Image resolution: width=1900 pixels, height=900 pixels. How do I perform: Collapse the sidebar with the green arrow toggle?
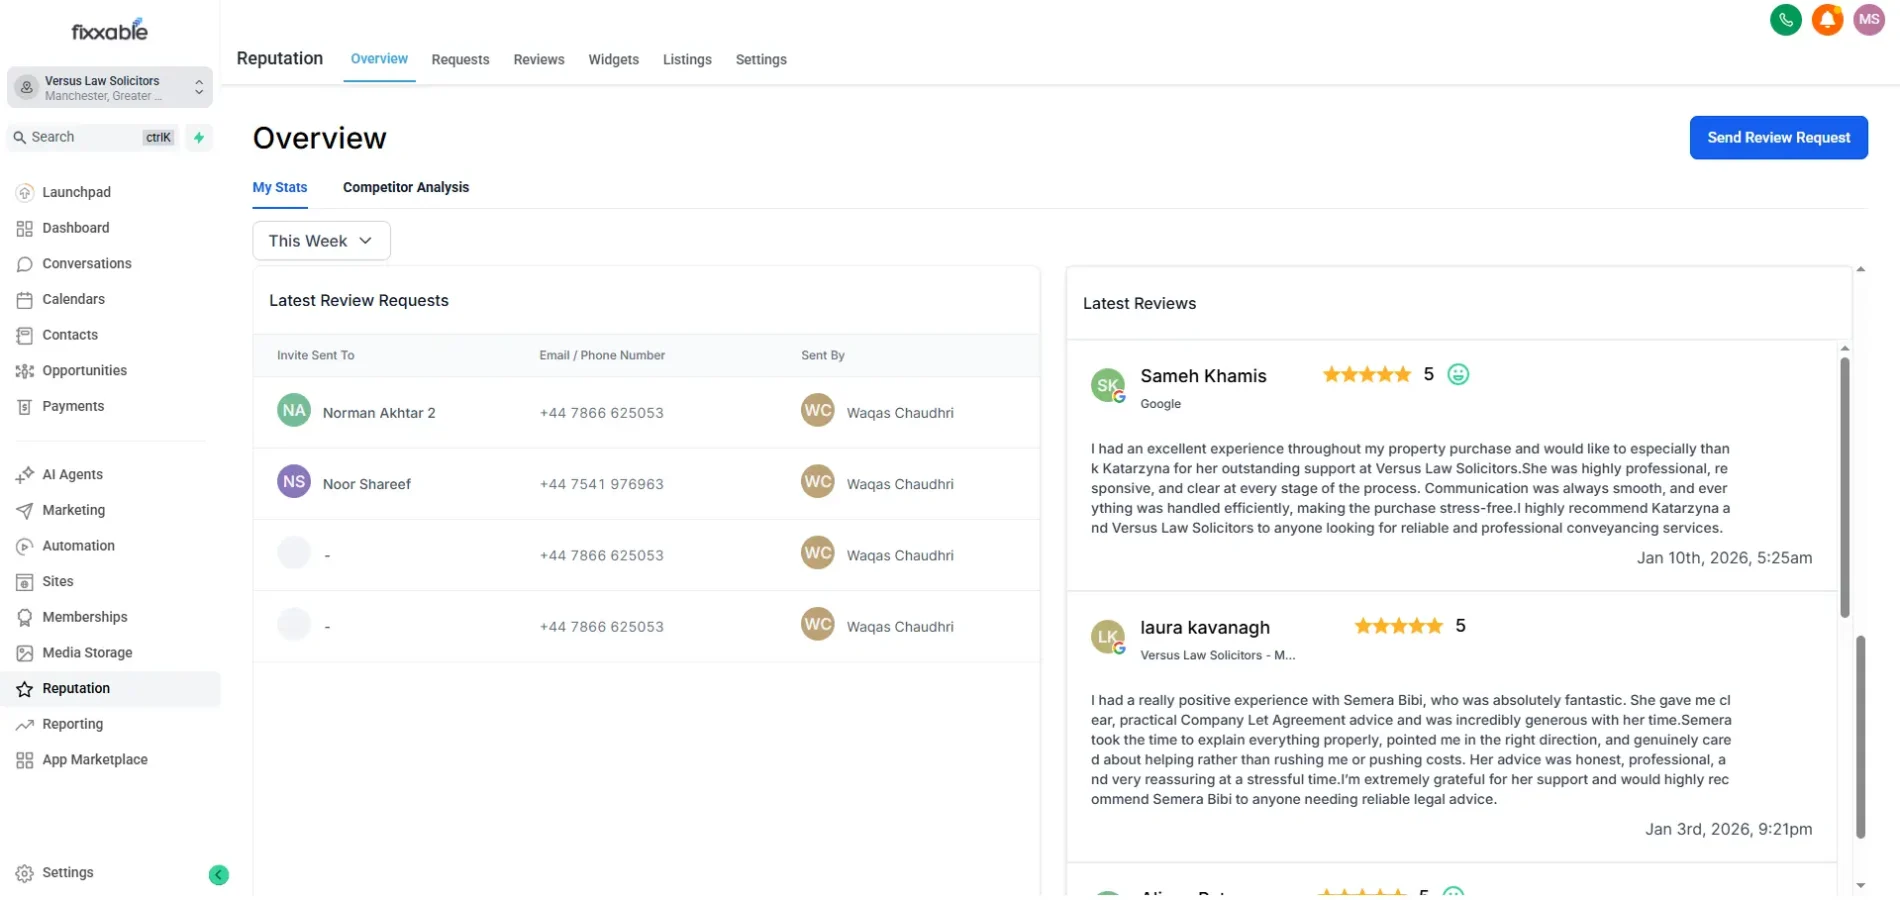219,875
